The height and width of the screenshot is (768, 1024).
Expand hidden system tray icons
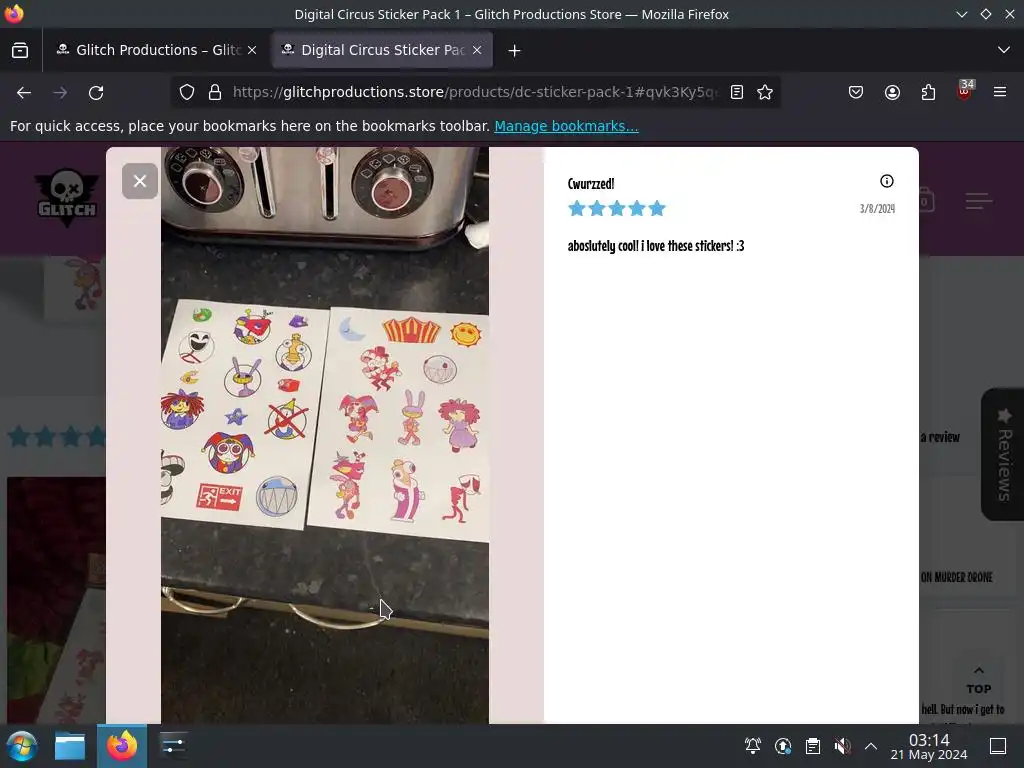pos(871,746)
